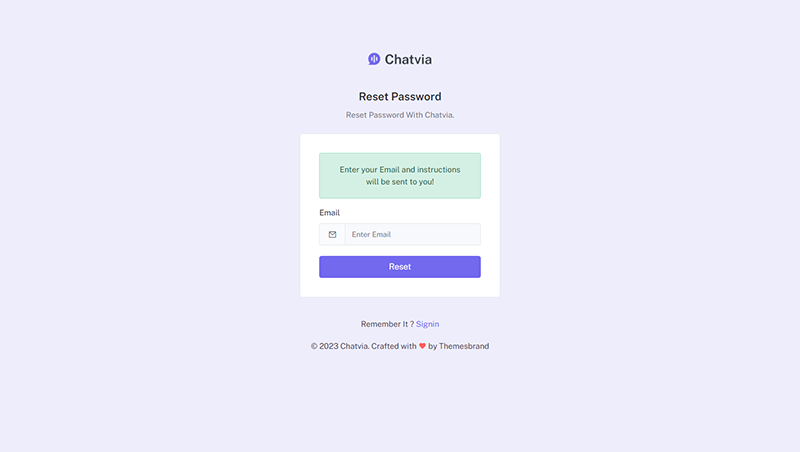
Task: Click the red heart icon in the footer
Action: (x=422, y=346)
